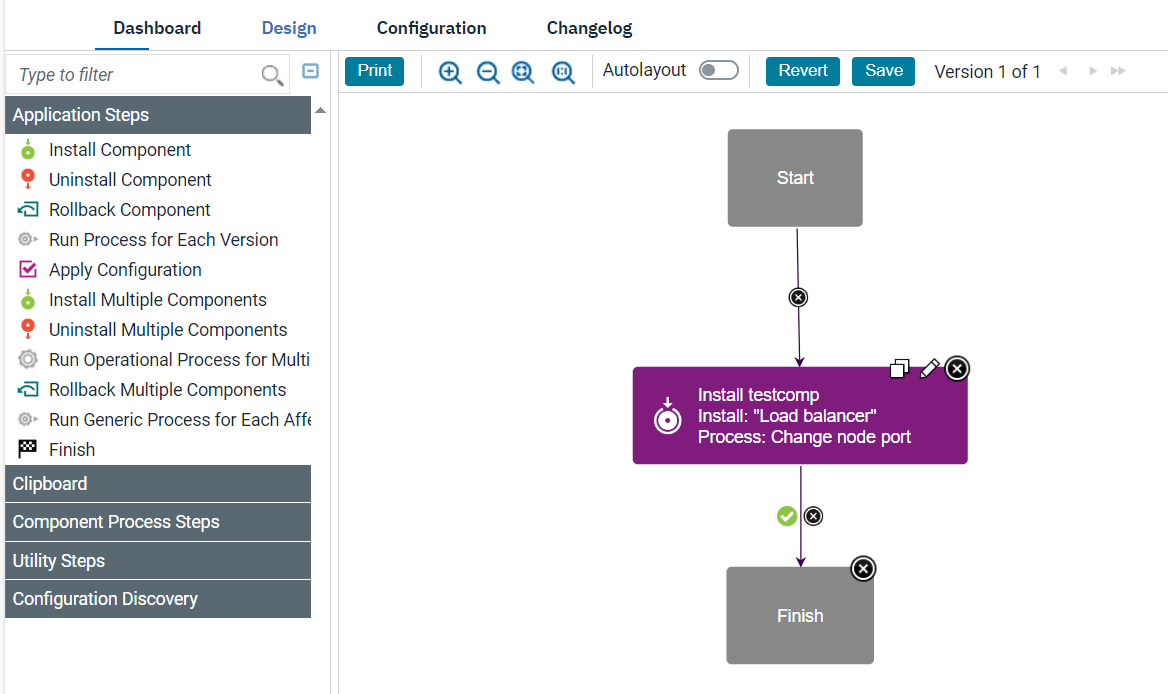Remove the success condition checkmark before Finish

click(x=787, y=516)
